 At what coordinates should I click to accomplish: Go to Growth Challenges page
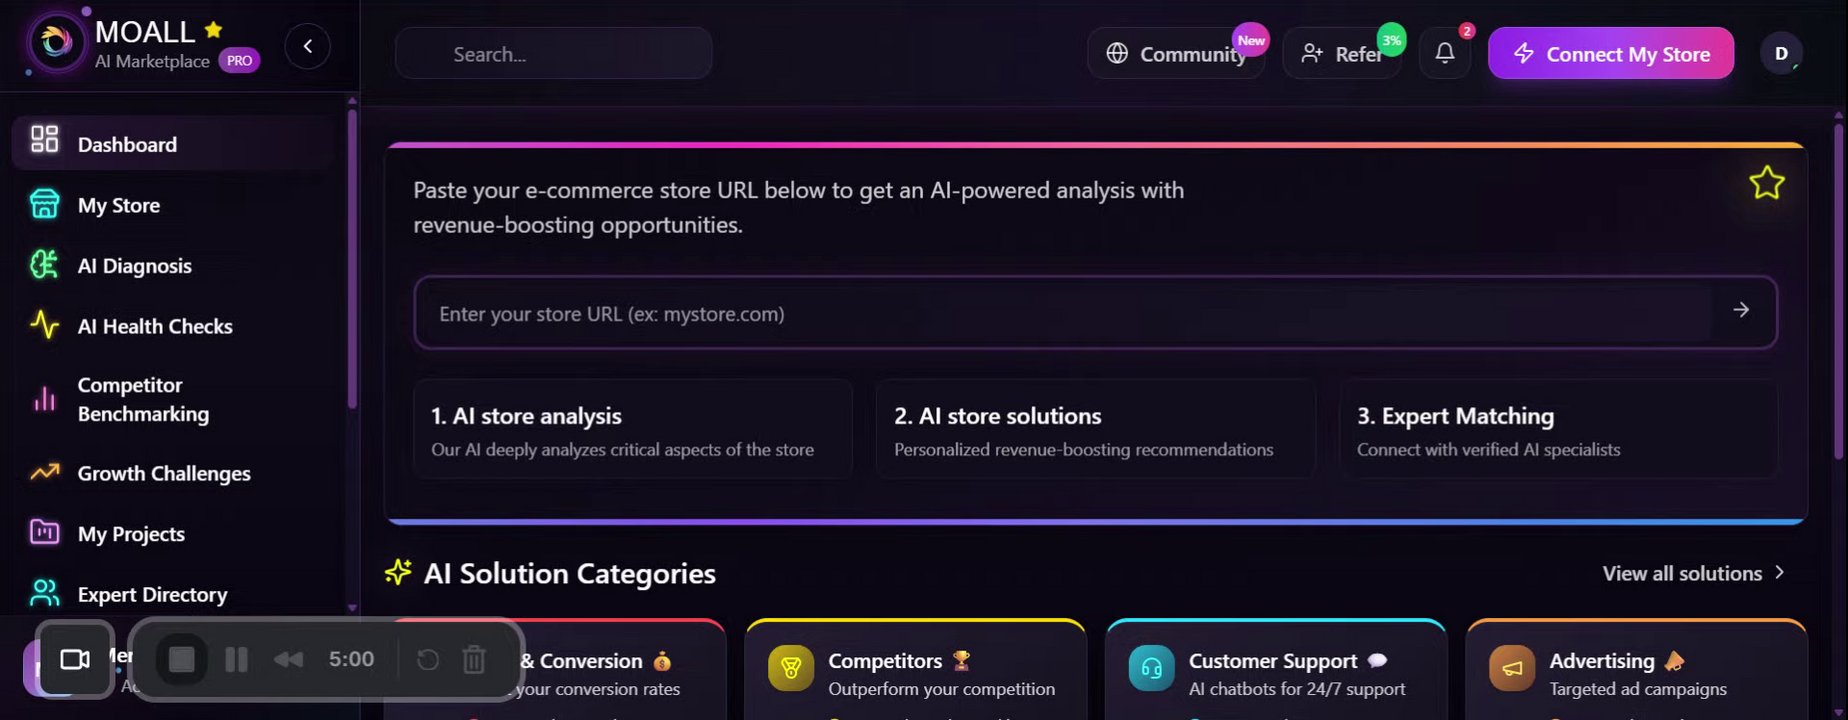(x=163, y=473)
